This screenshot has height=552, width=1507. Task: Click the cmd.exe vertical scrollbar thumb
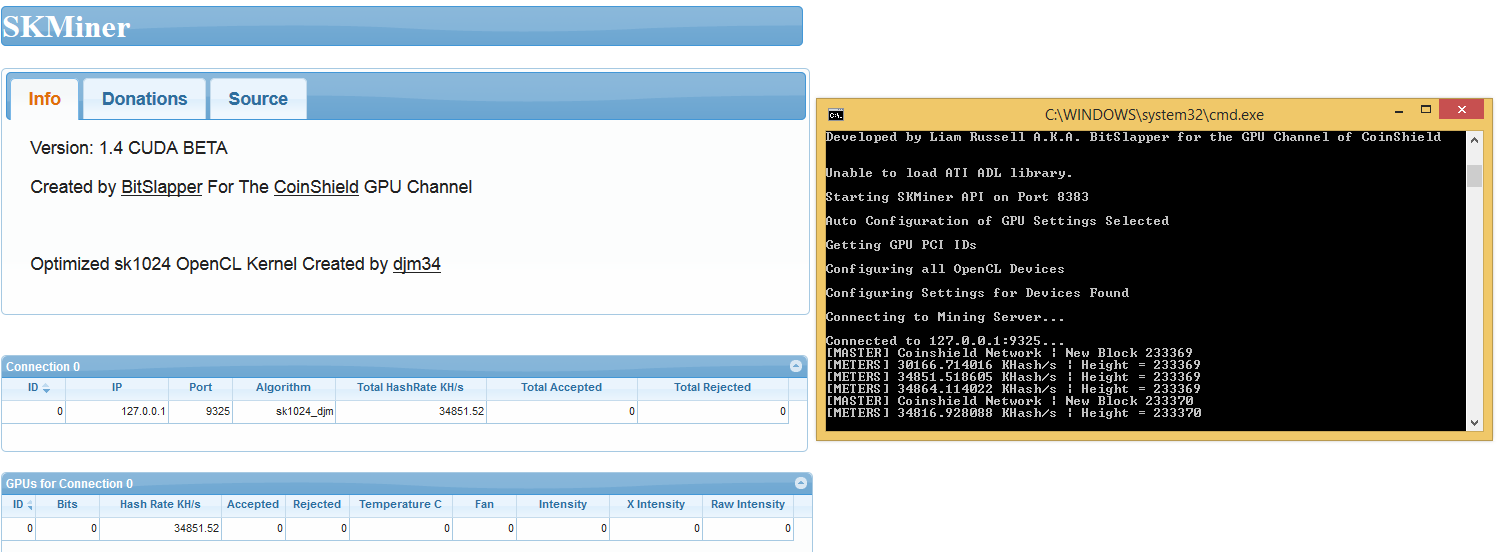click(1474, 176)
